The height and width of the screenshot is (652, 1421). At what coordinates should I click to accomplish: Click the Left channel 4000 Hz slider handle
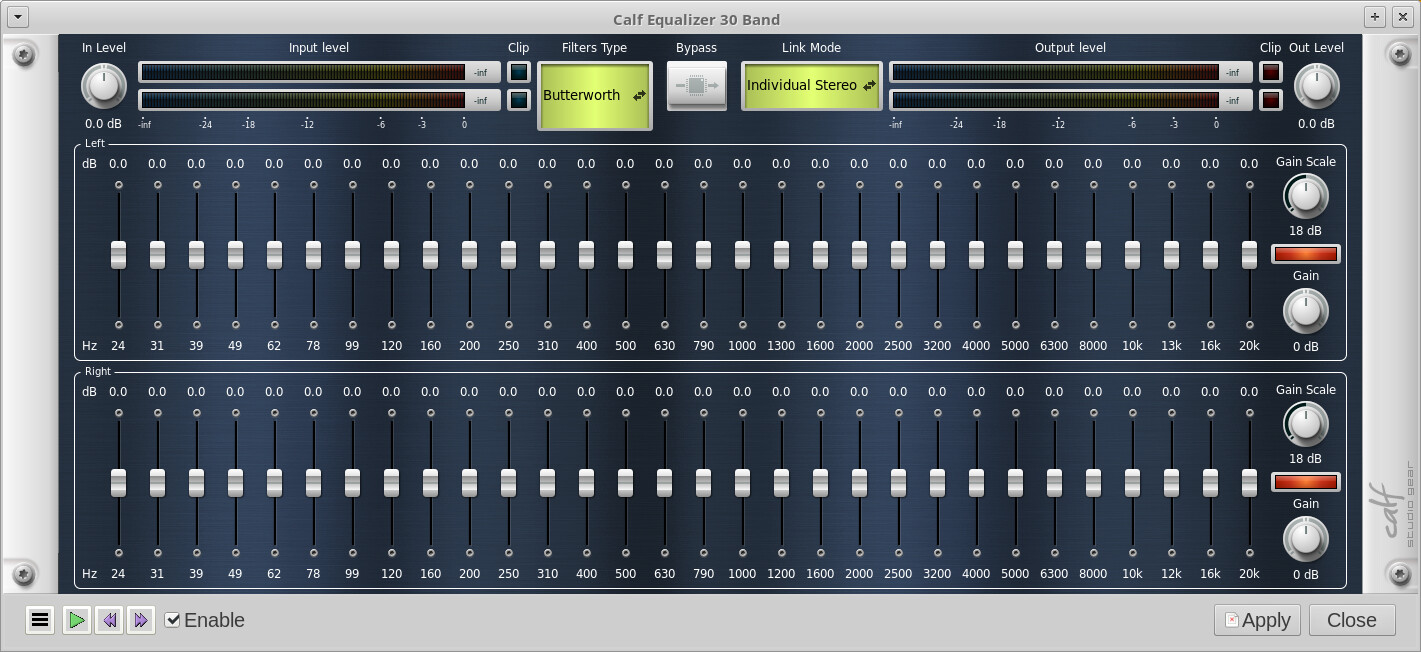(976, 255)
